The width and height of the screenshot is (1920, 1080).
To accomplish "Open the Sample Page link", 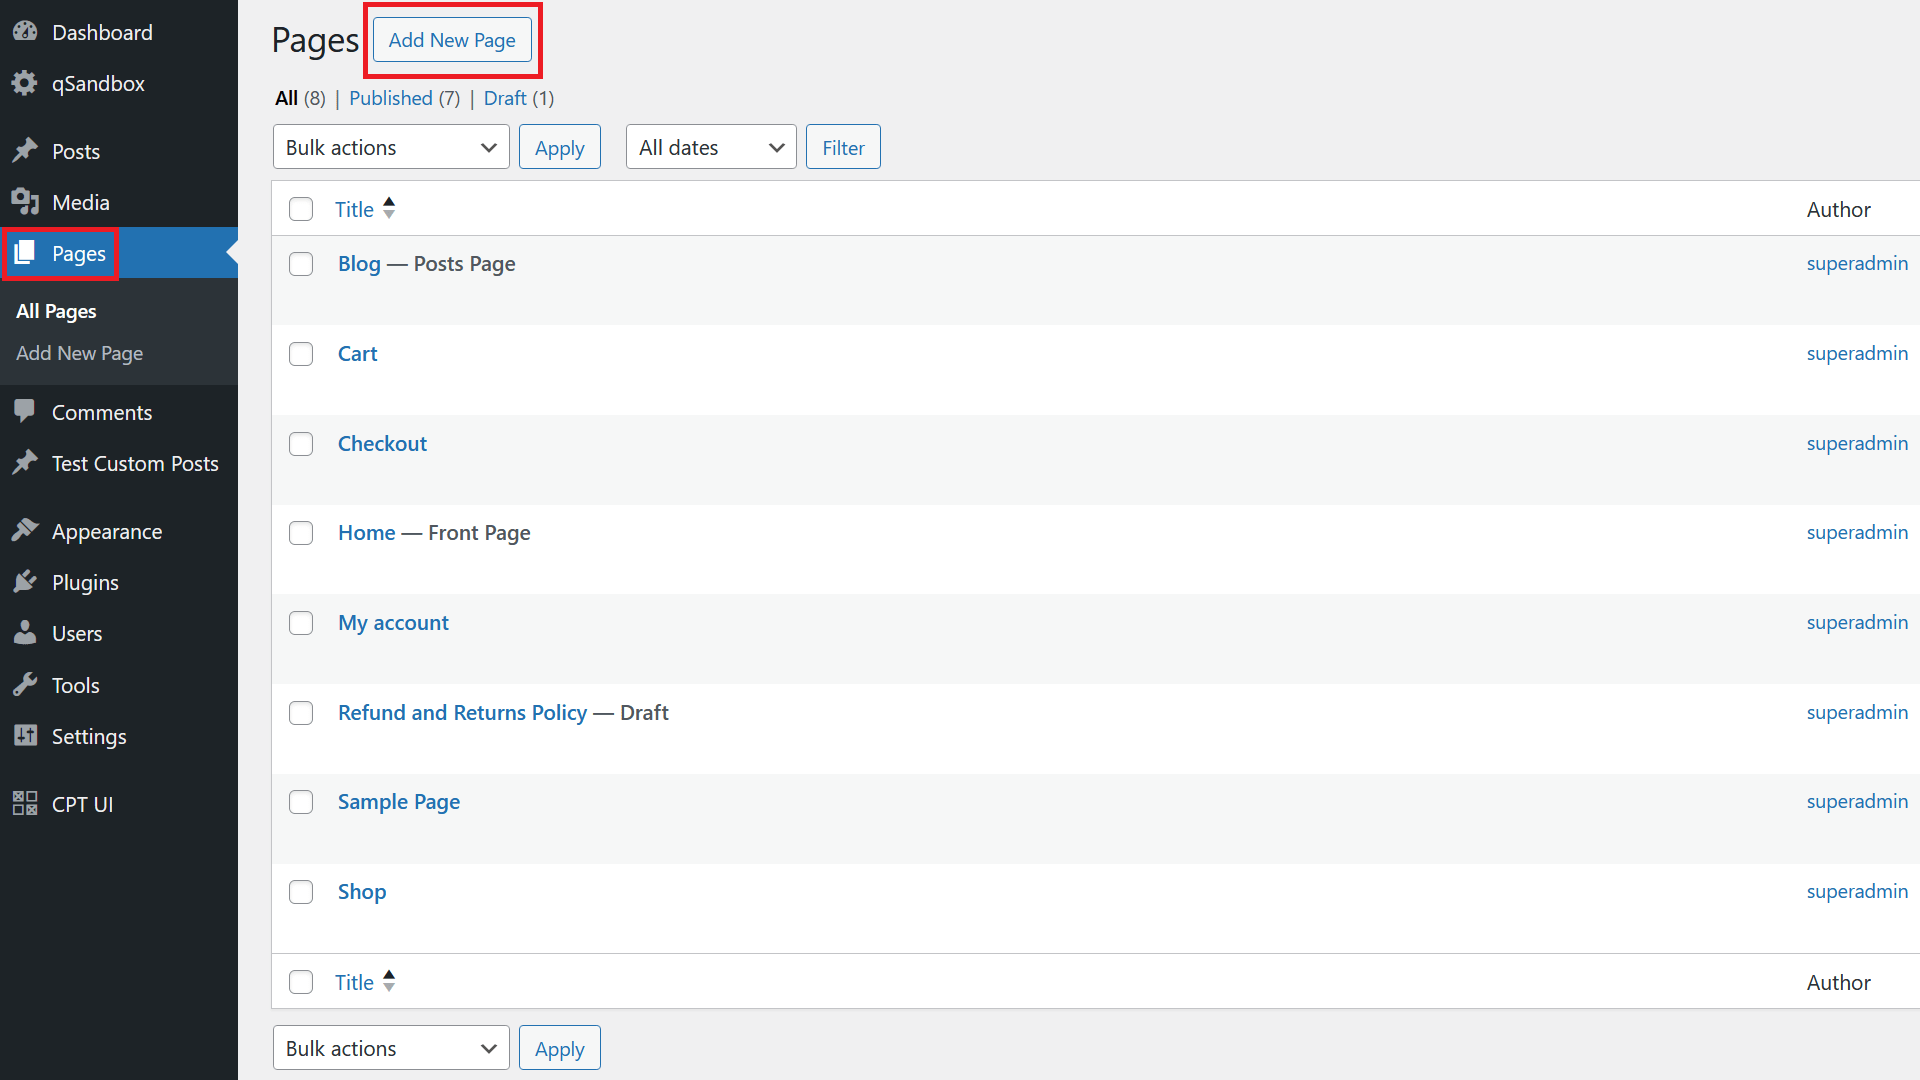I will (x=399, y=802).
